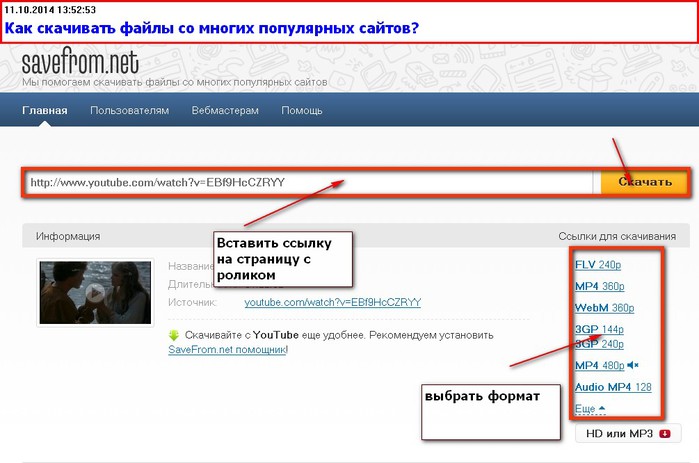
Task: Open the Помощь menu item
Action: 302,111
